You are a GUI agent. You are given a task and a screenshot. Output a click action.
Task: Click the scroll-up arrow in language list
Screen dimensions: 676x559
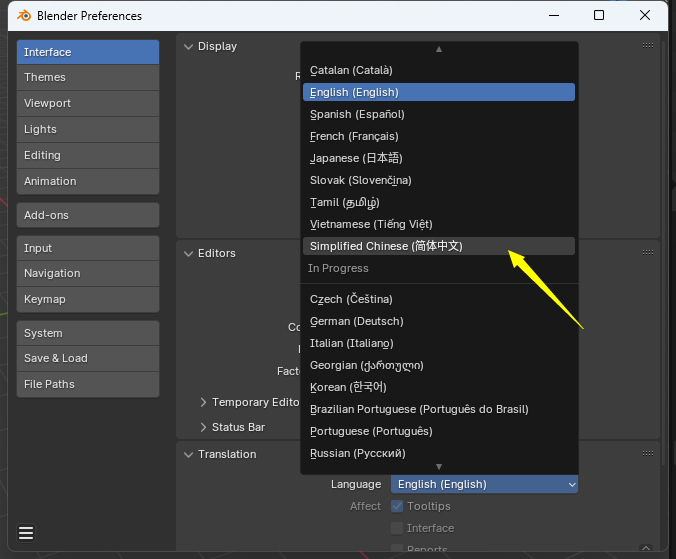438,49
